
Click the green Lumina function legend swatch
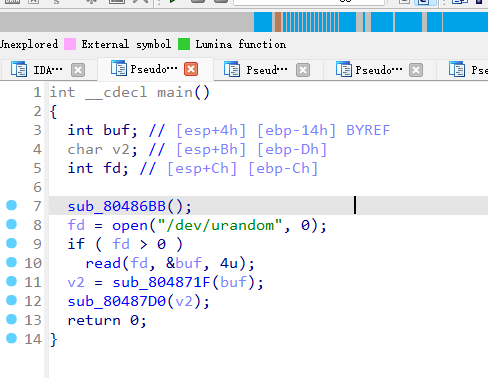[x=184, y=44]
